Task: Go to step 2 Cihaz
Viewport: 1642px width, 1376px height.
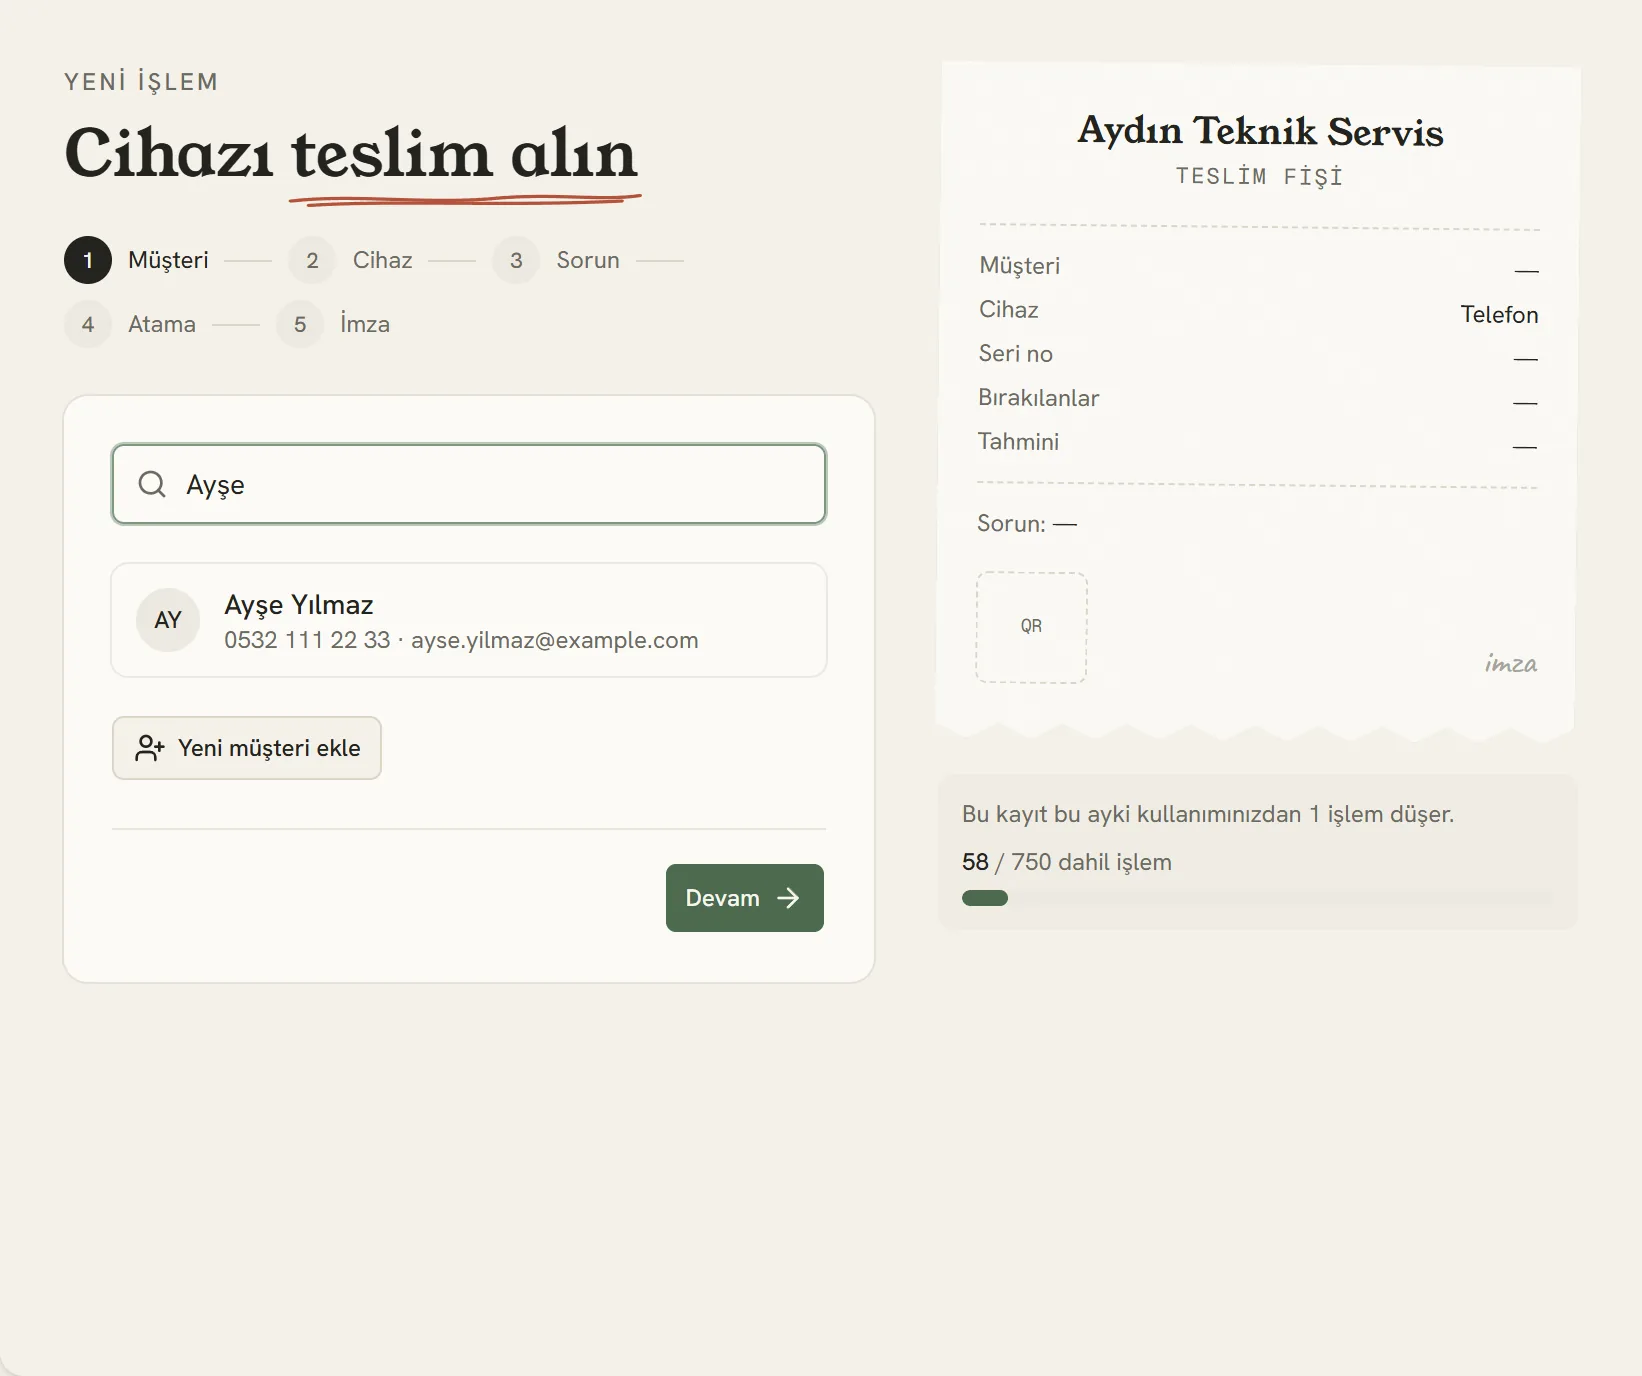Action: point(350,260)
